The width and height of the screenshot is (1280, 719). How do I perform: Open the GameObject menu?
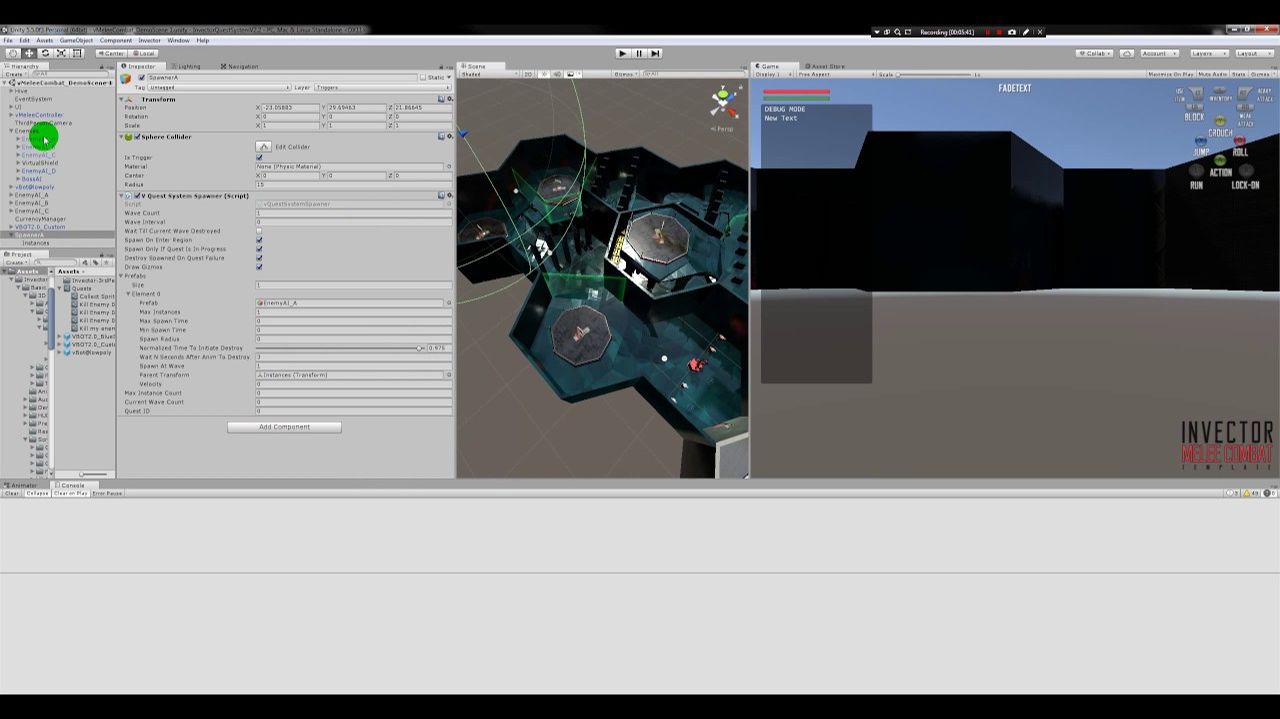tap(76, 41)
